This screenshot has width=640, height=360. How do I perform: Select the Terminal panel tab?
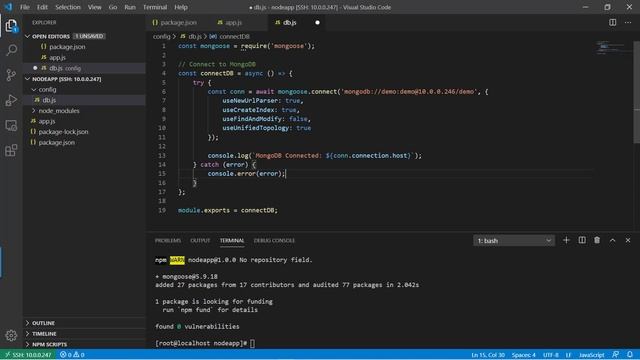click(232, 240)
